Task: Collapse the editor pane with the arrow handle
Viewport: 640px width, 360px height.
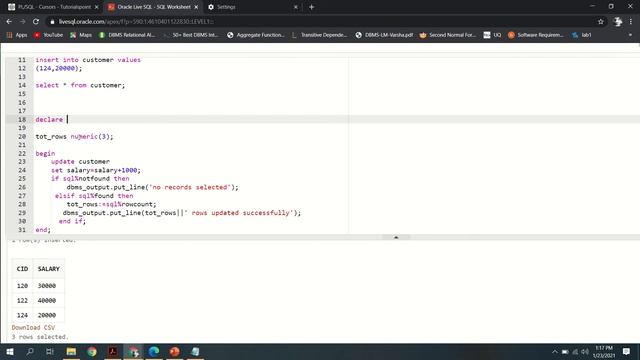Action: [396, 237]
